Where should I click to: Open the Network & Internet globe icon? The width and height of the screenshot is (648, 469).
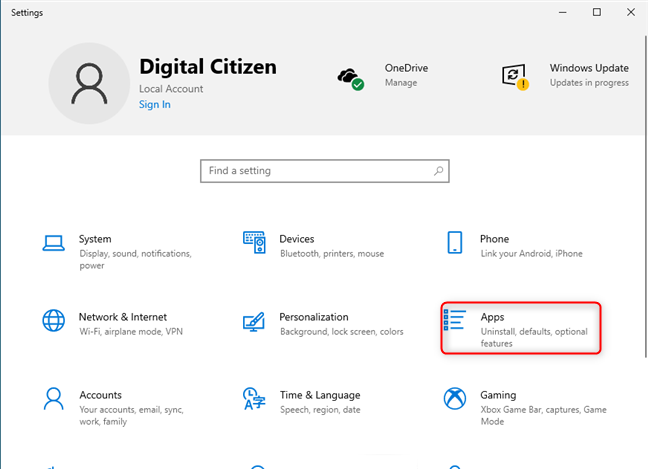(54, 320)
